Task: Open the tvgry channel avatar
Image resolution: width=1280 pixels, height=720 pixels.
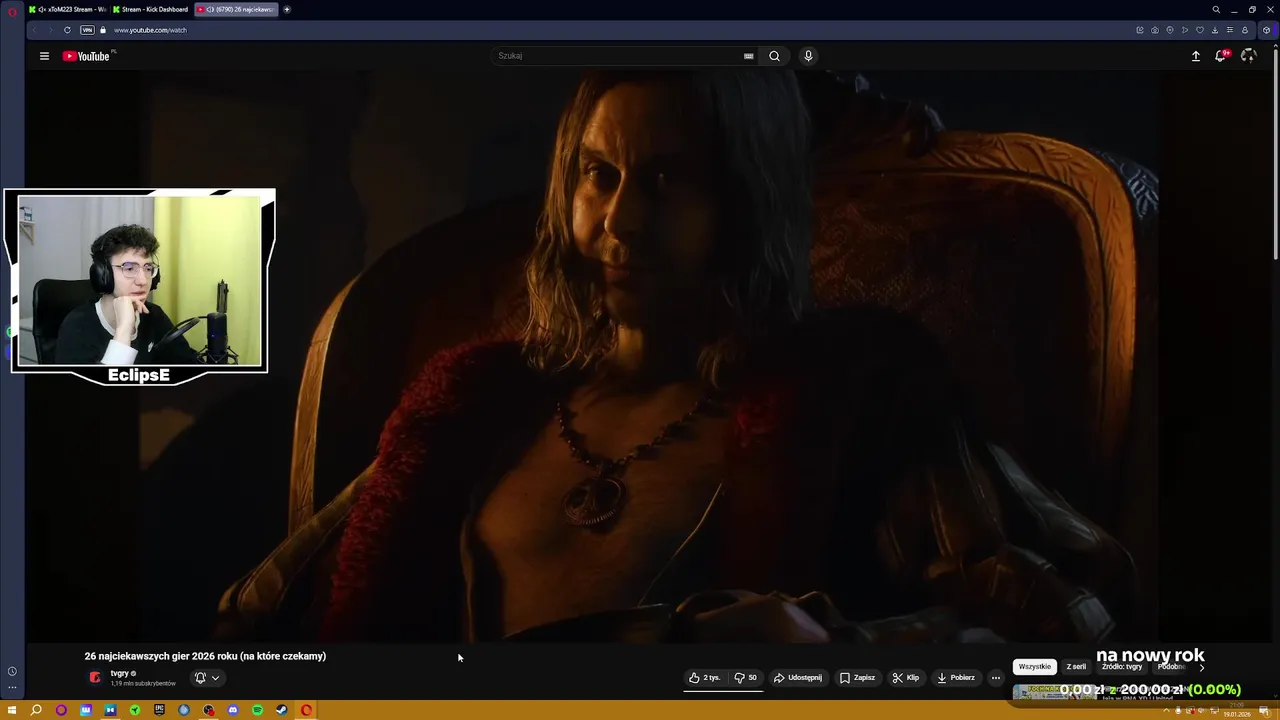Action: [x=95, y=677]
